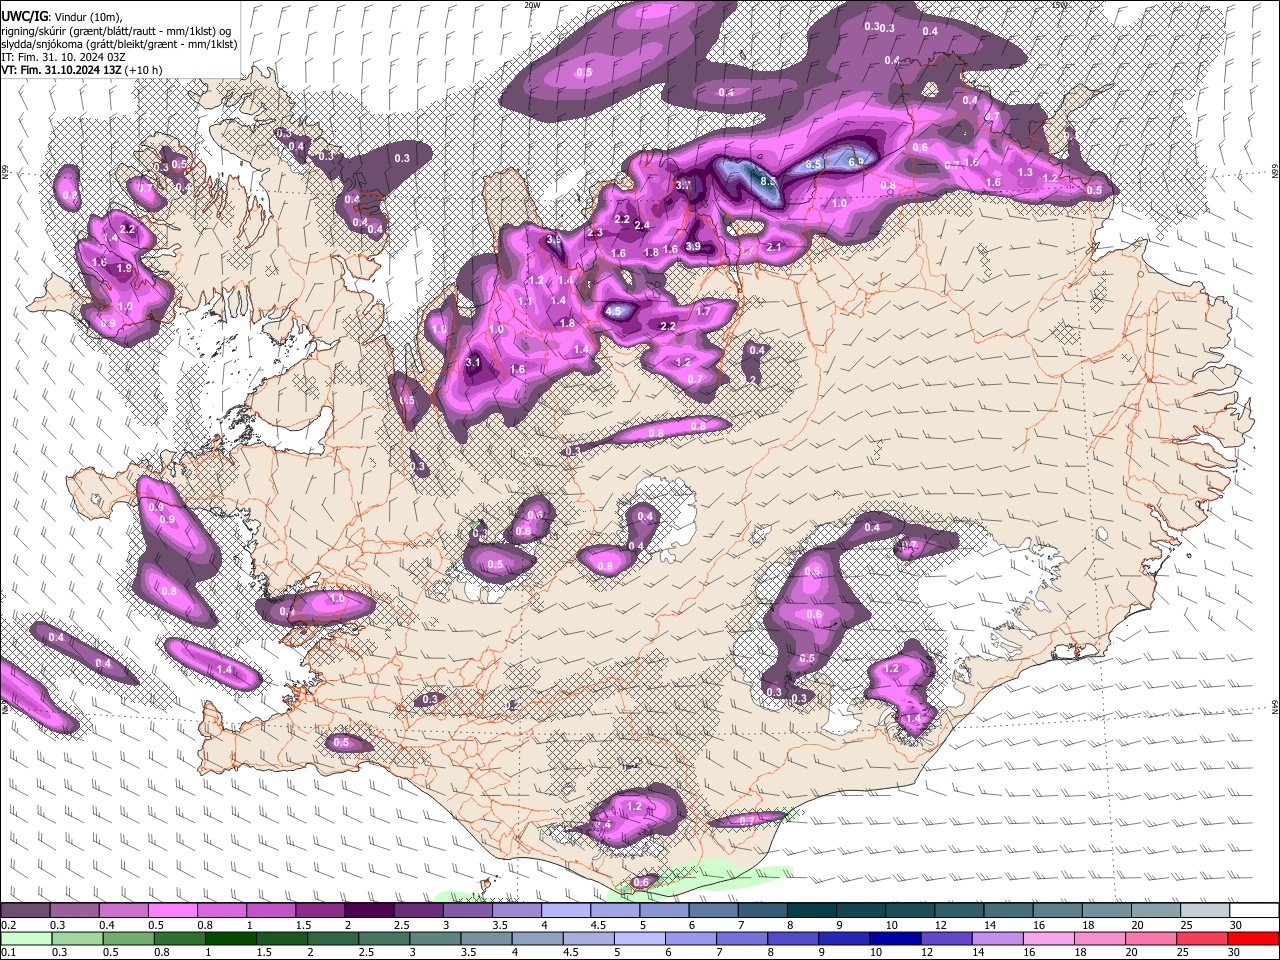The width and height of the screenshot is (1280, 960).
Task: Click the 2.1 snowfall value on the map
Action: coord(774,247)
